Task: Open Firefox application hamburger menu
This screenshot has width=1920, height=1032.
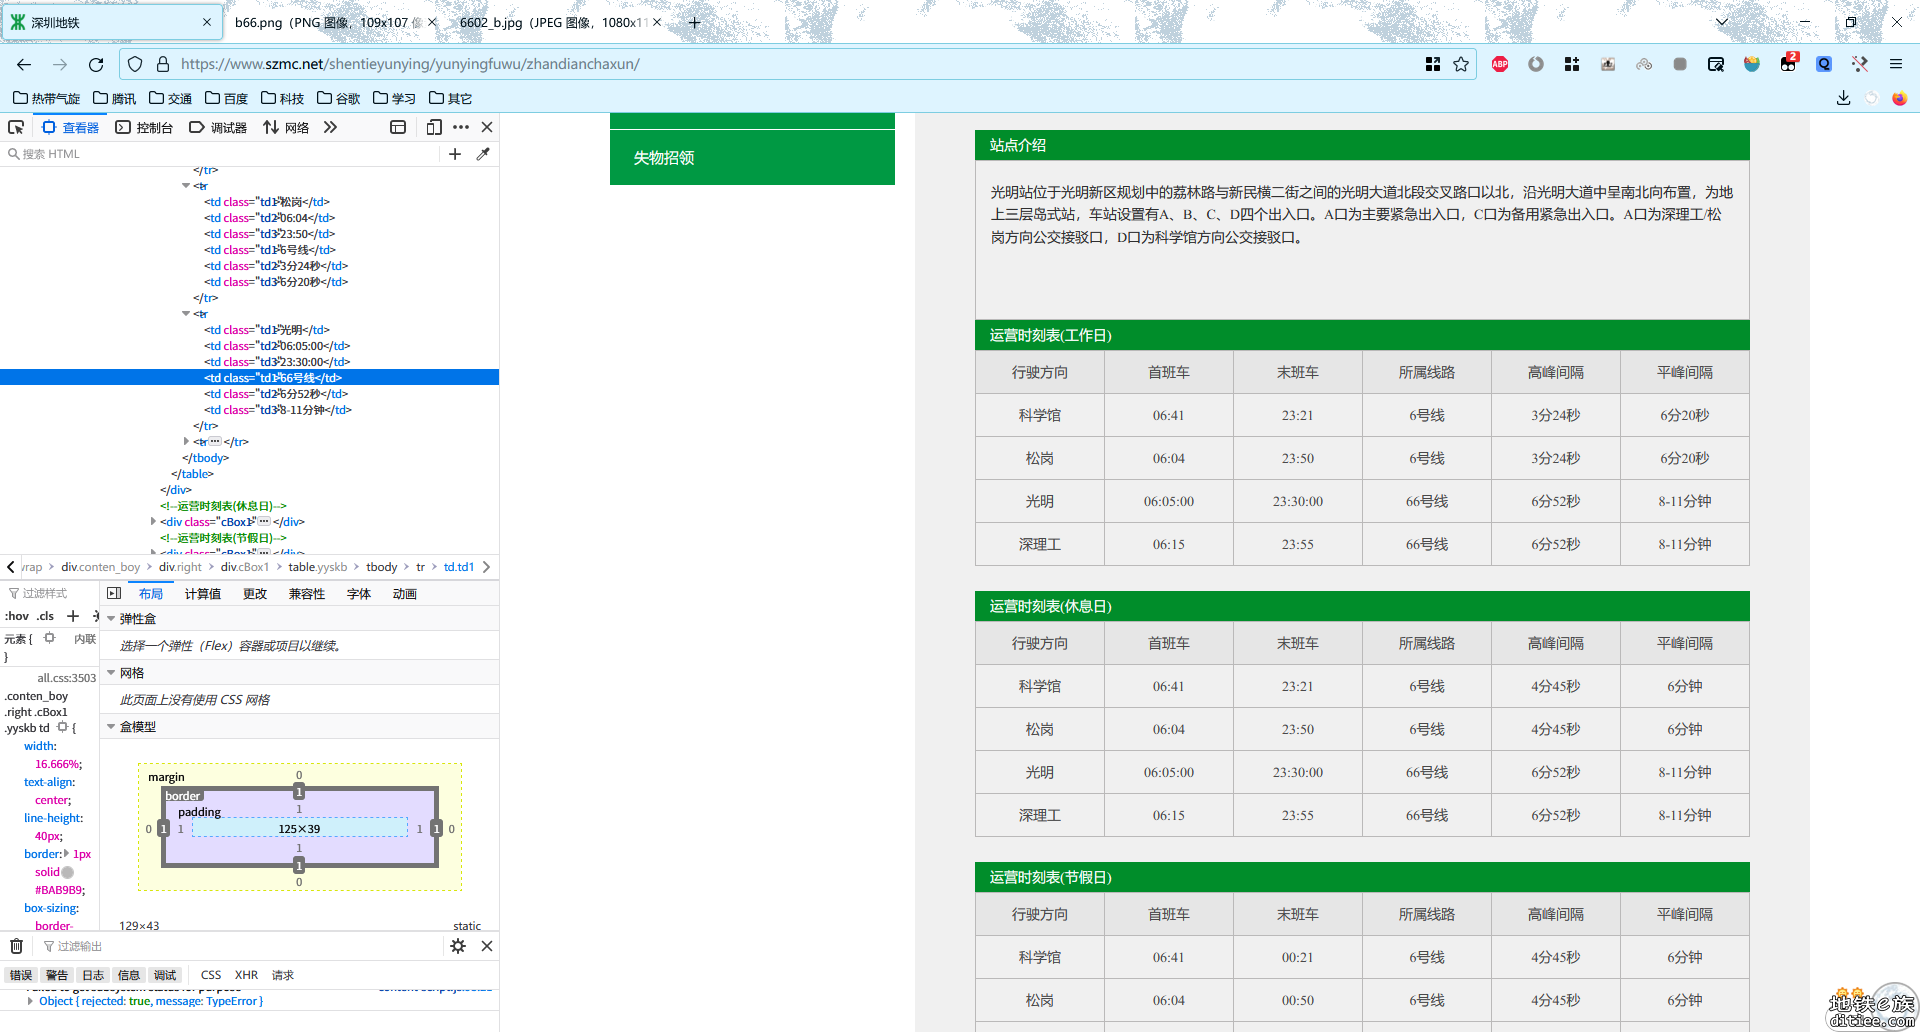Action: (x=1895, y=64)
